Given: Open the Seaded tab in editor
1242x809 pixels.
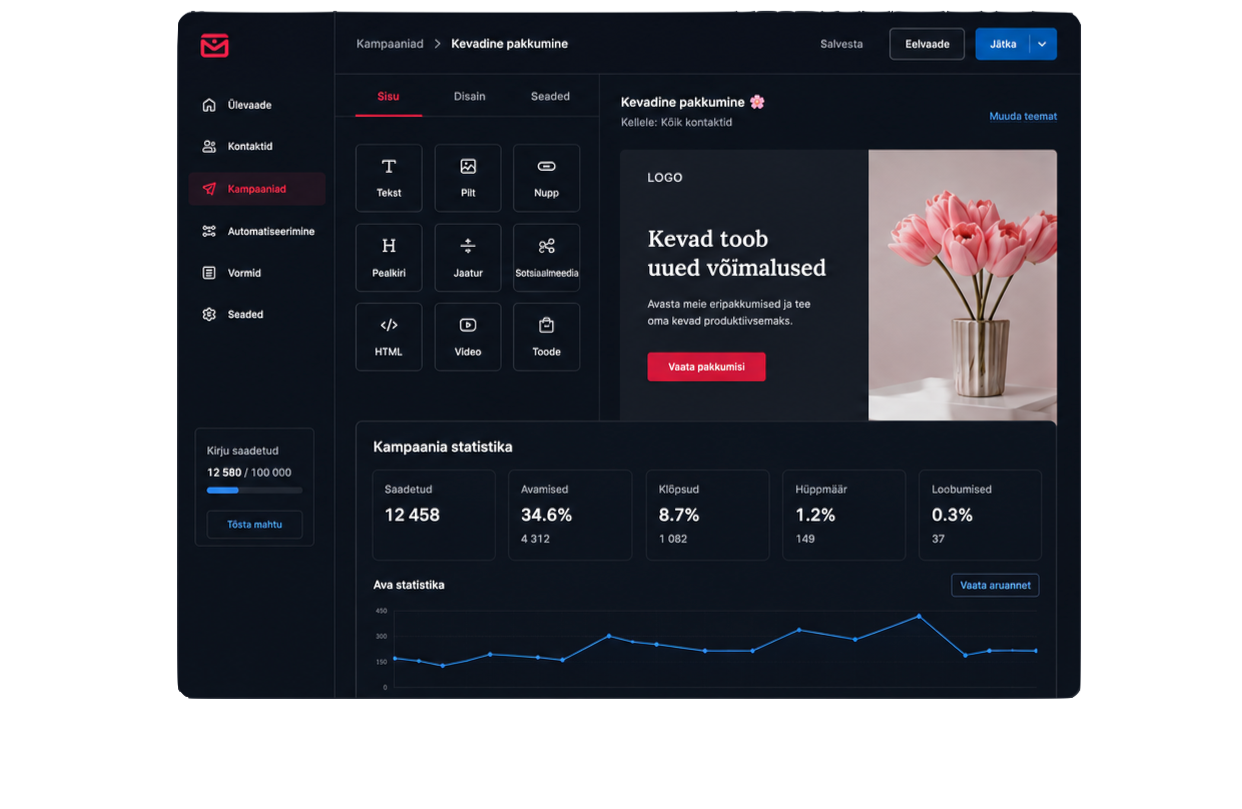Looking at the screenshot, I should (550, 96).
